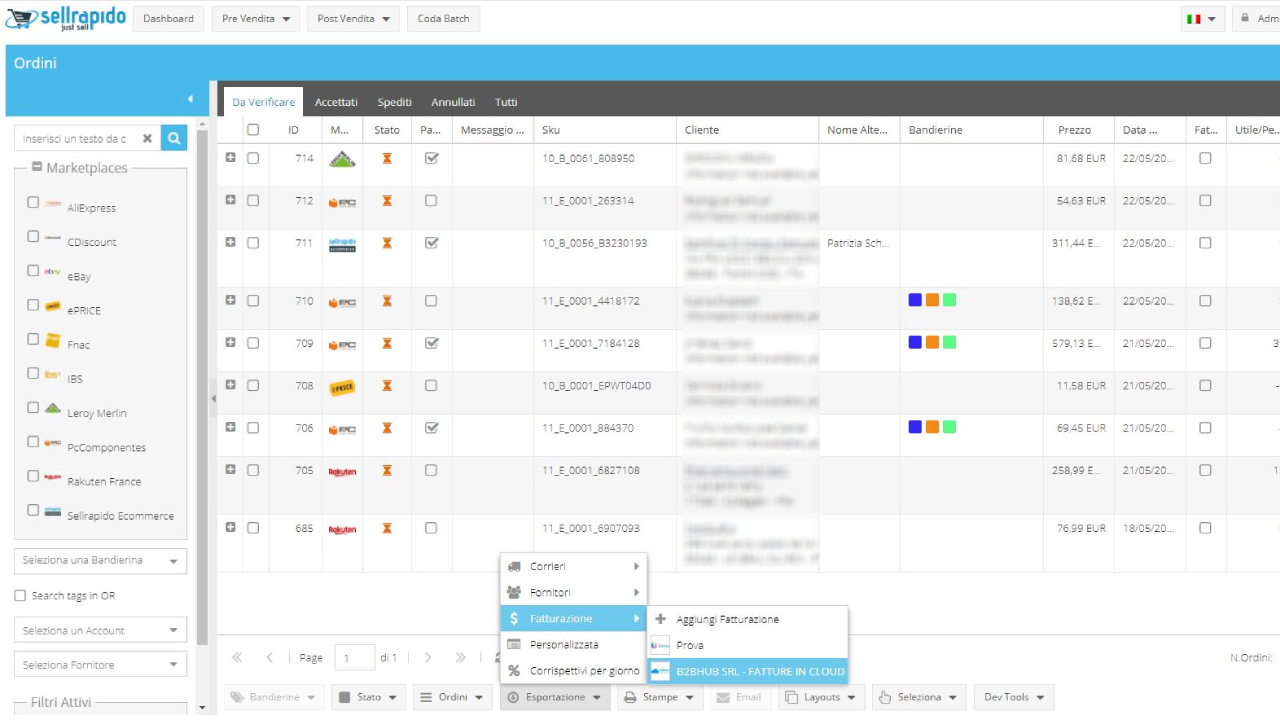
Task: Open the Coda Batch button
Action: (x=443, y=18)
